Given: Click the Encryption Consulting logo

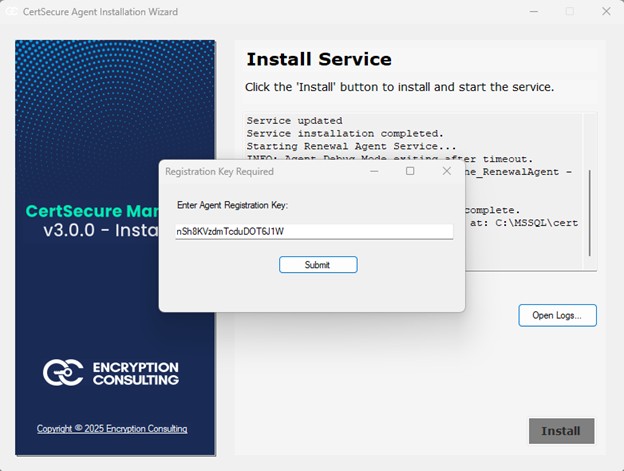Looking at the screenshot, I should (111, 373).
